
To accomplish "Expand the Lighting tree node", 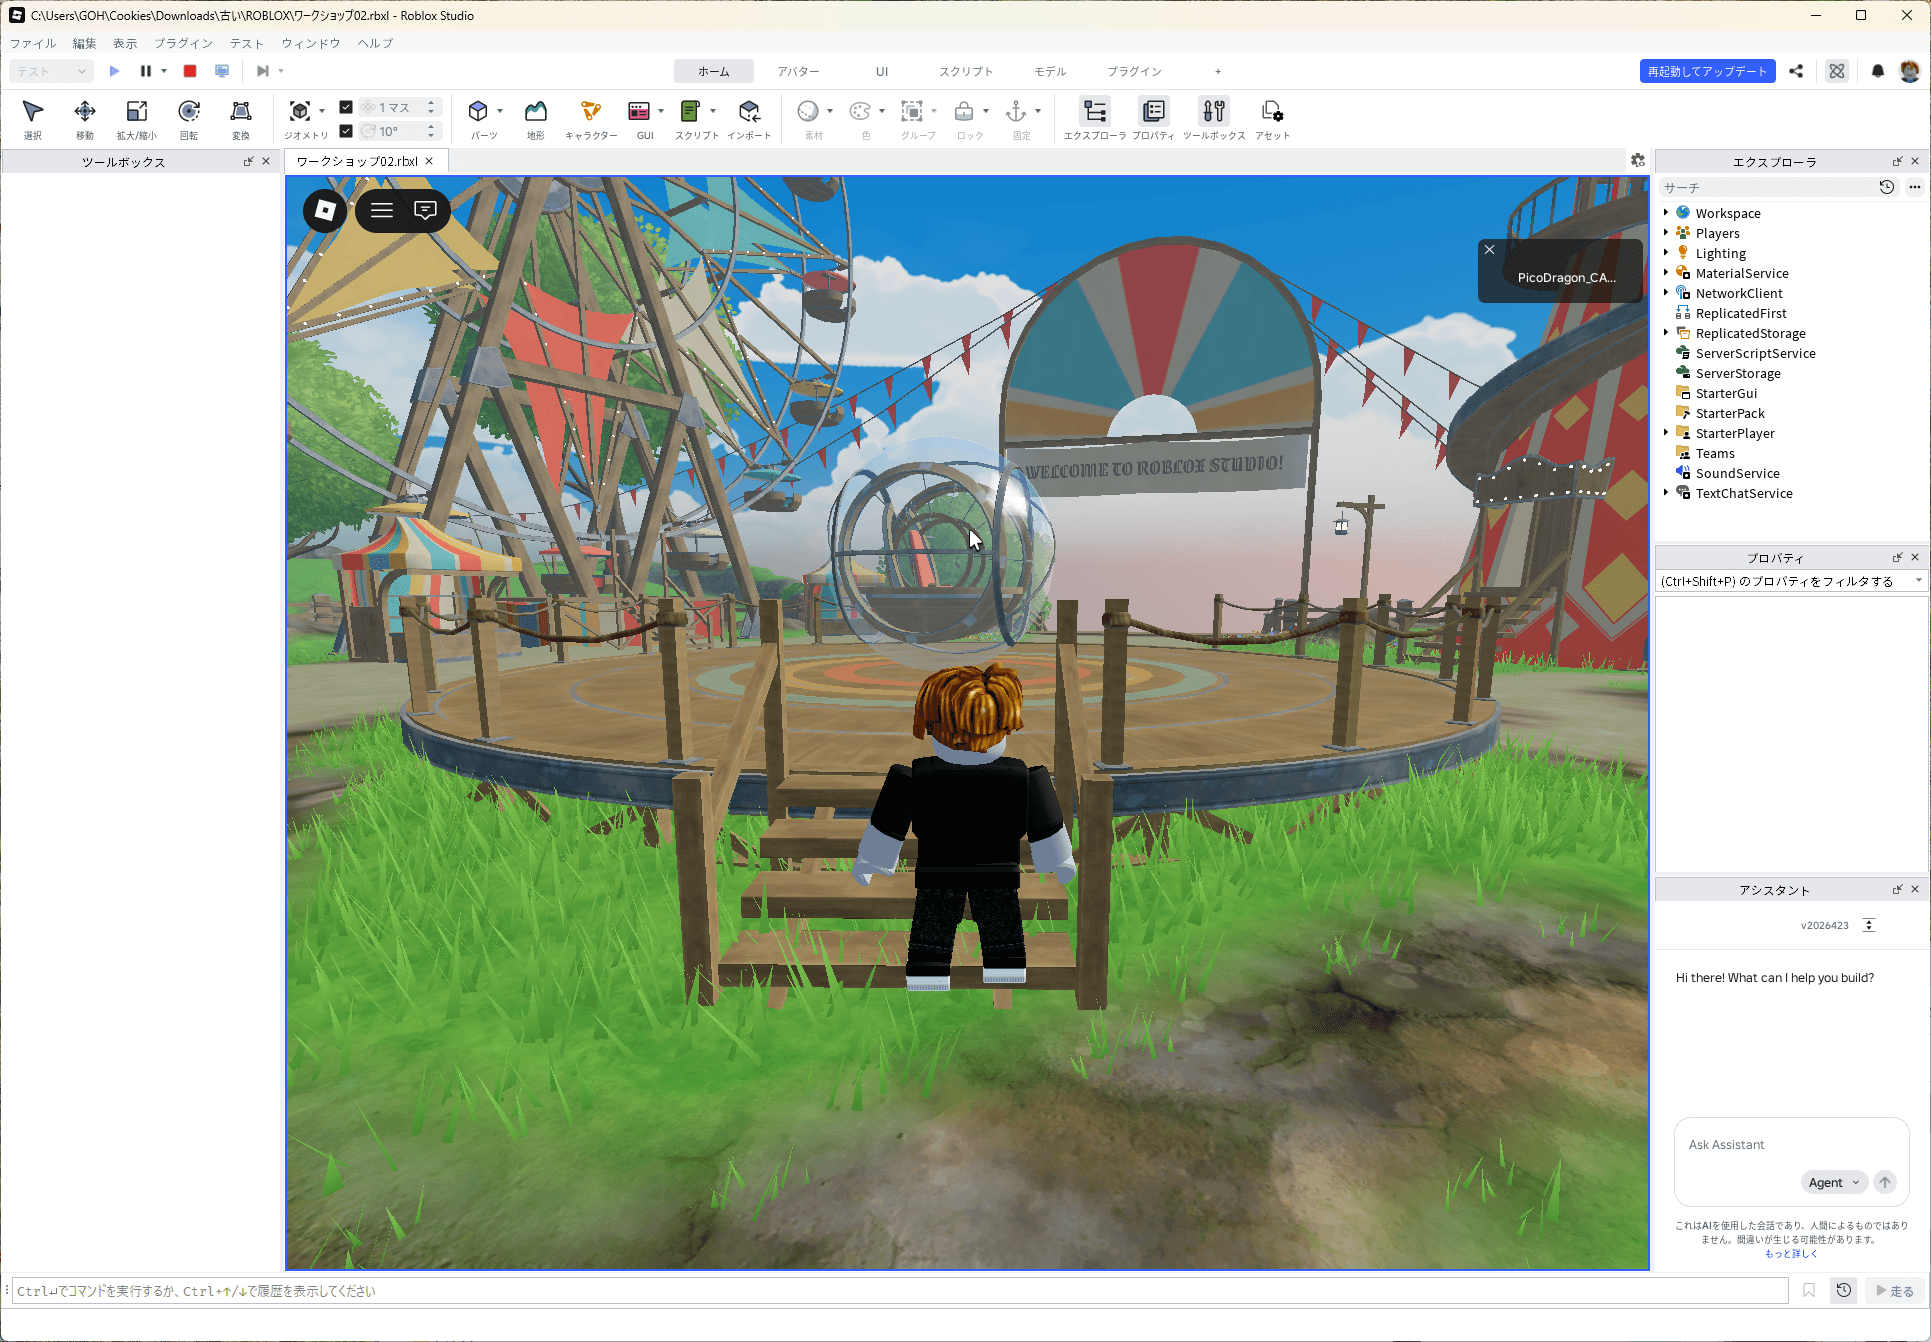I will (x=1666, y=253).
